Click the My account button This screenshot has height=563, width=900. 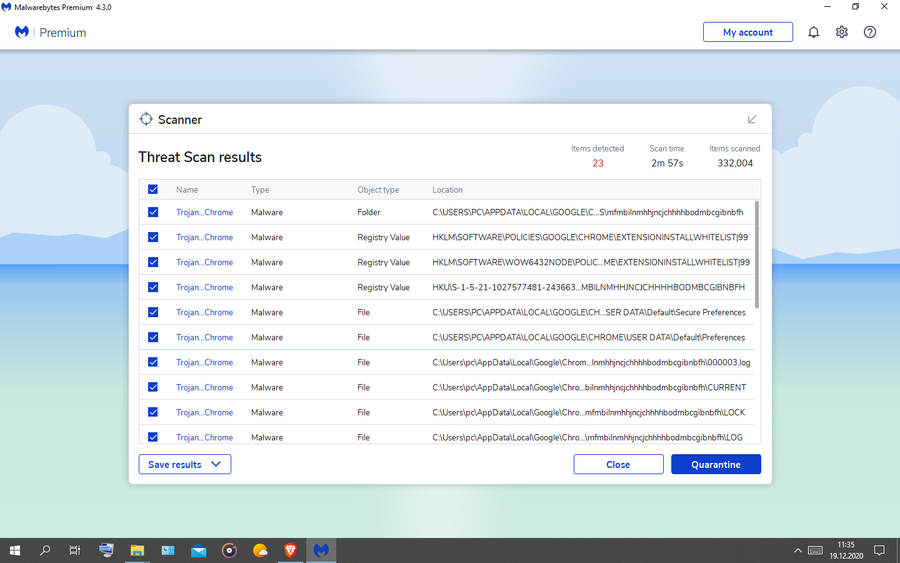click(x=747, y=32)
